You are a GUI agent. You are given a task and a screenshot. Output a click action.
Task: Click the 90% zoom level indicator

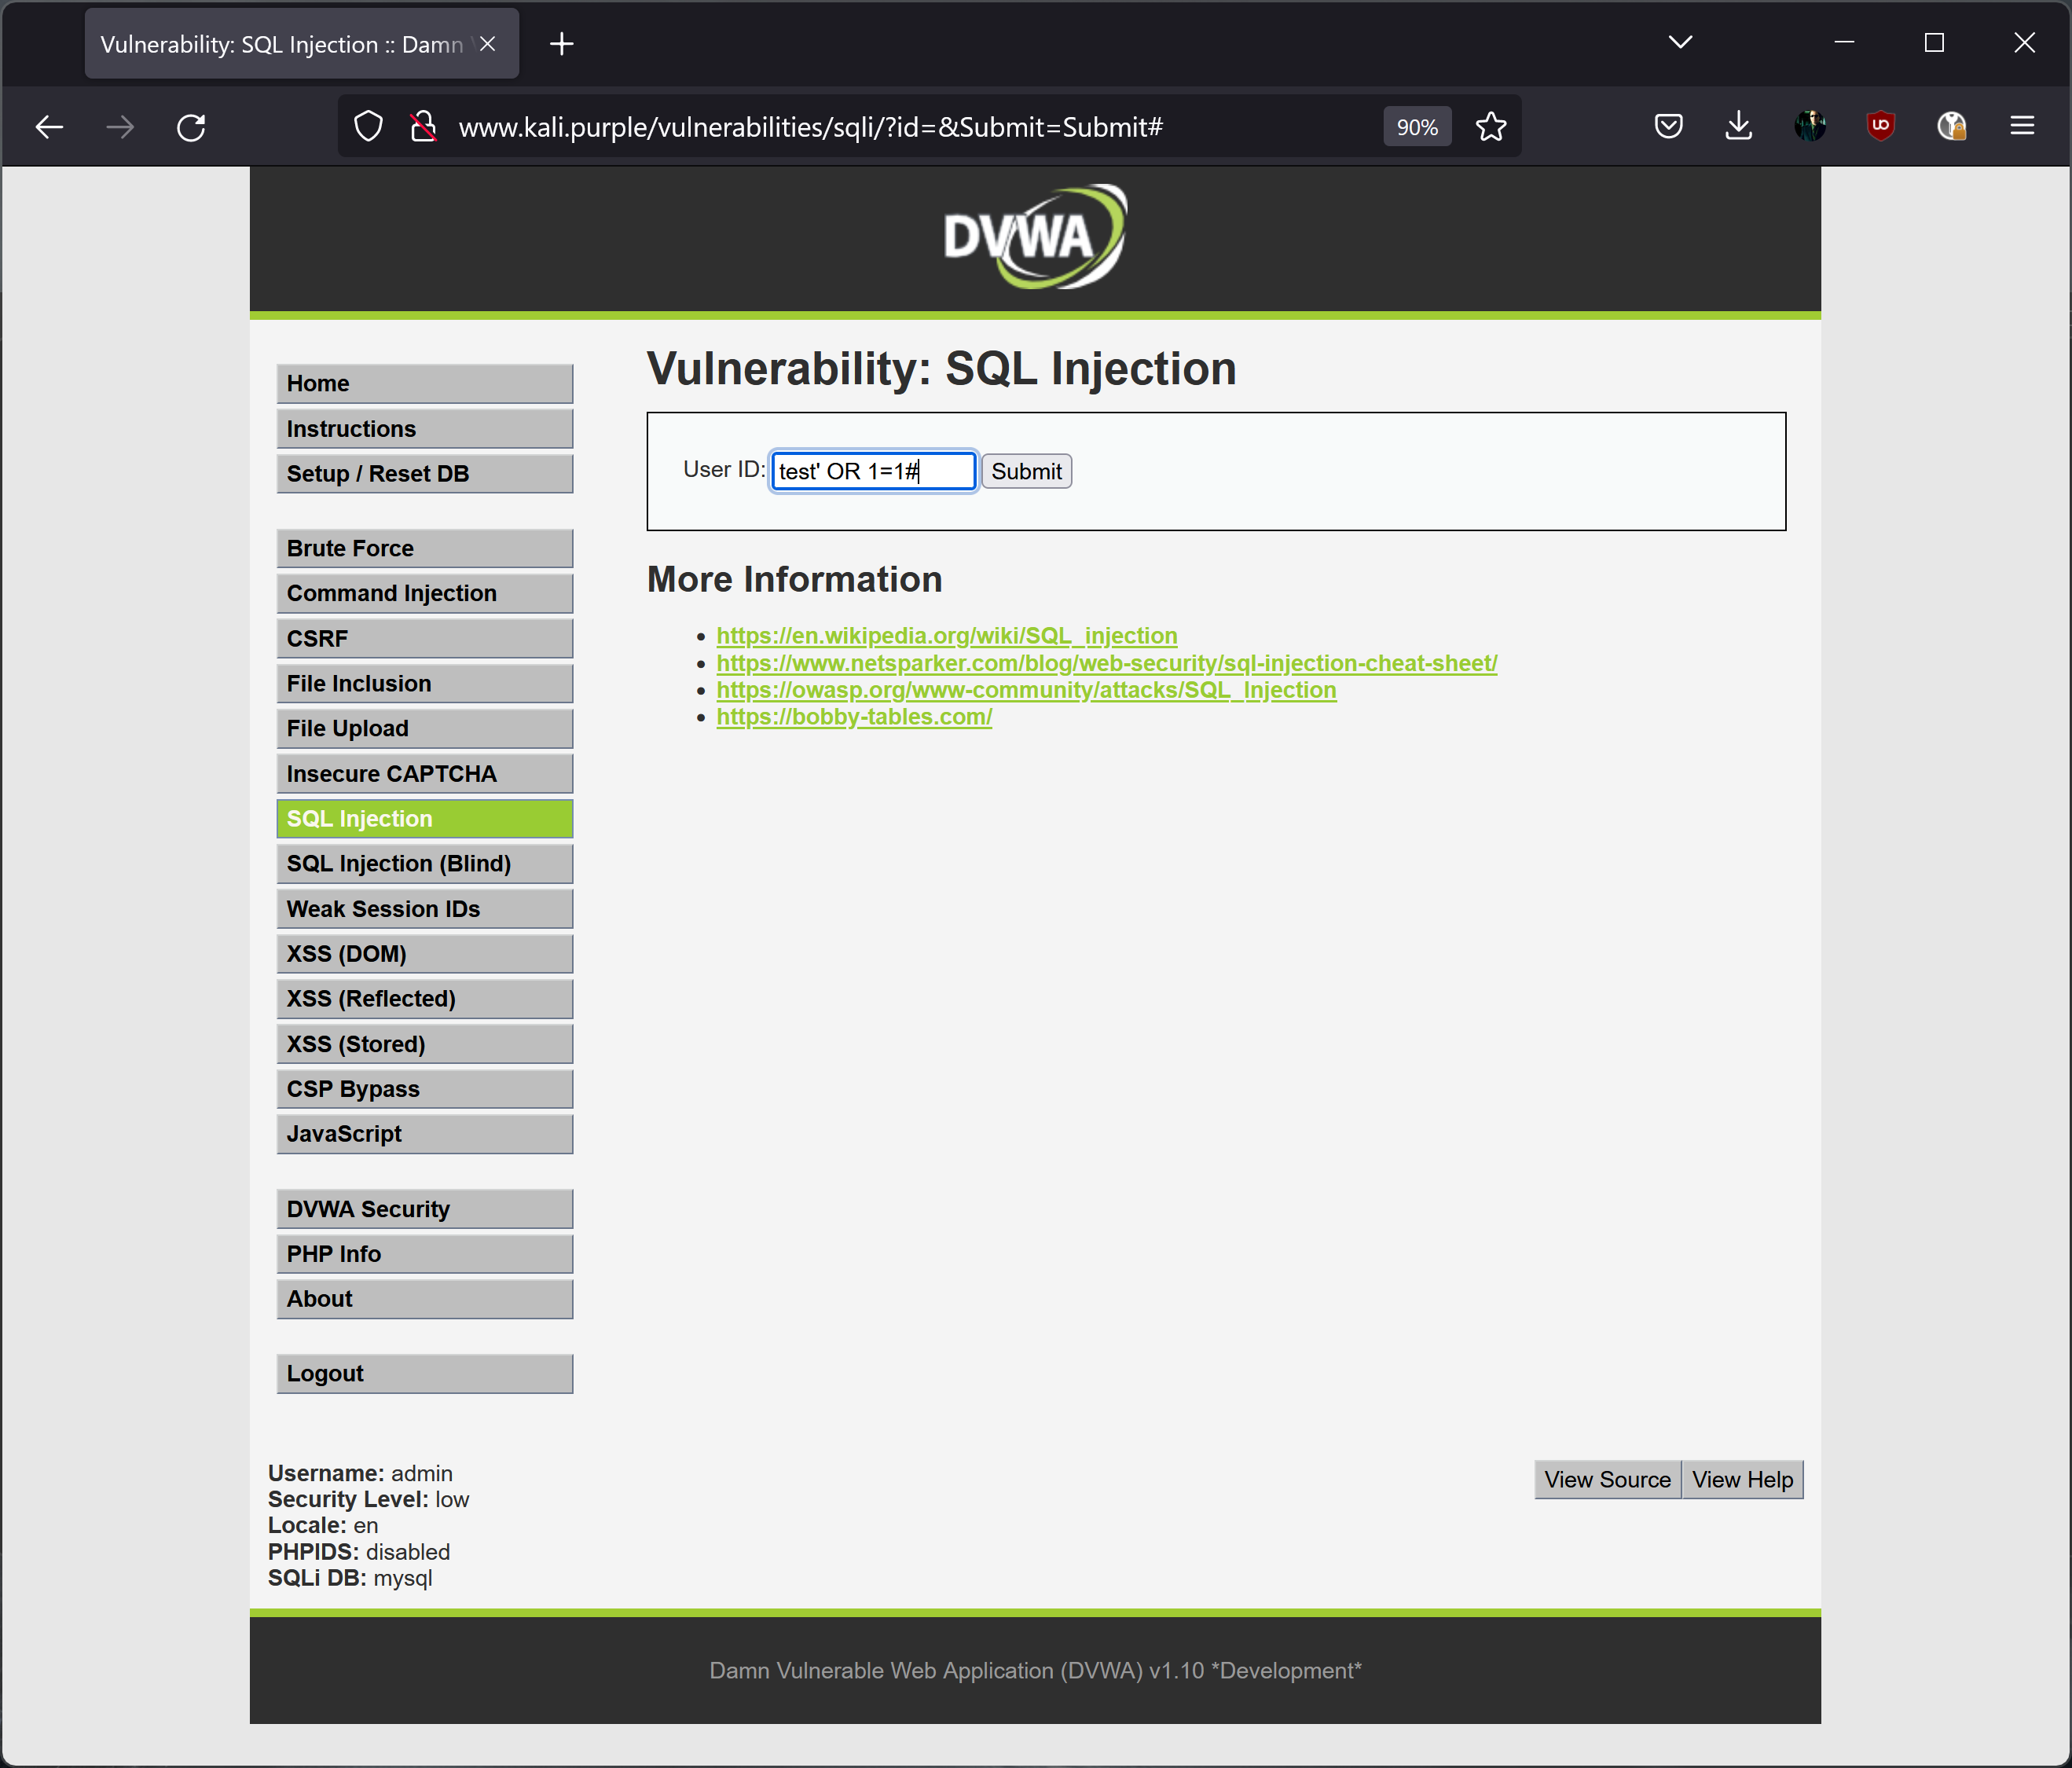tap(1416, 127)
